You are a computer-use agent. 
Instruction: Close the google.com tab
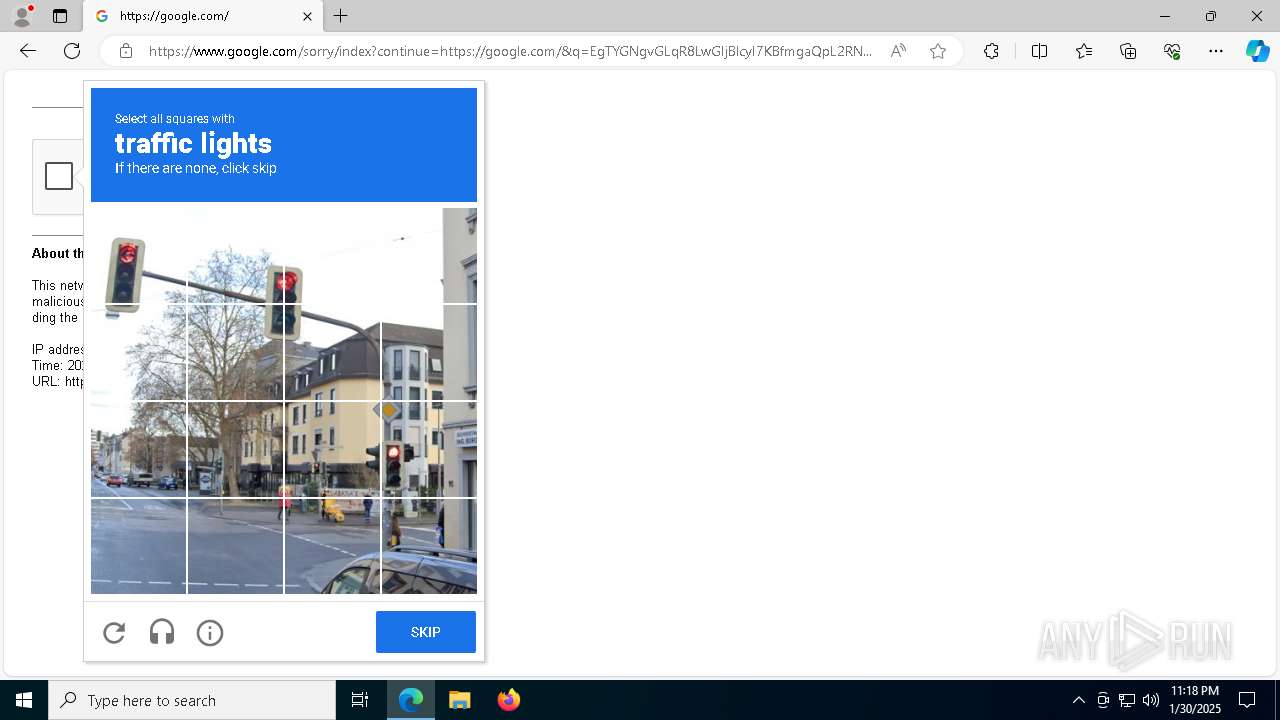[x=307, y=16]
